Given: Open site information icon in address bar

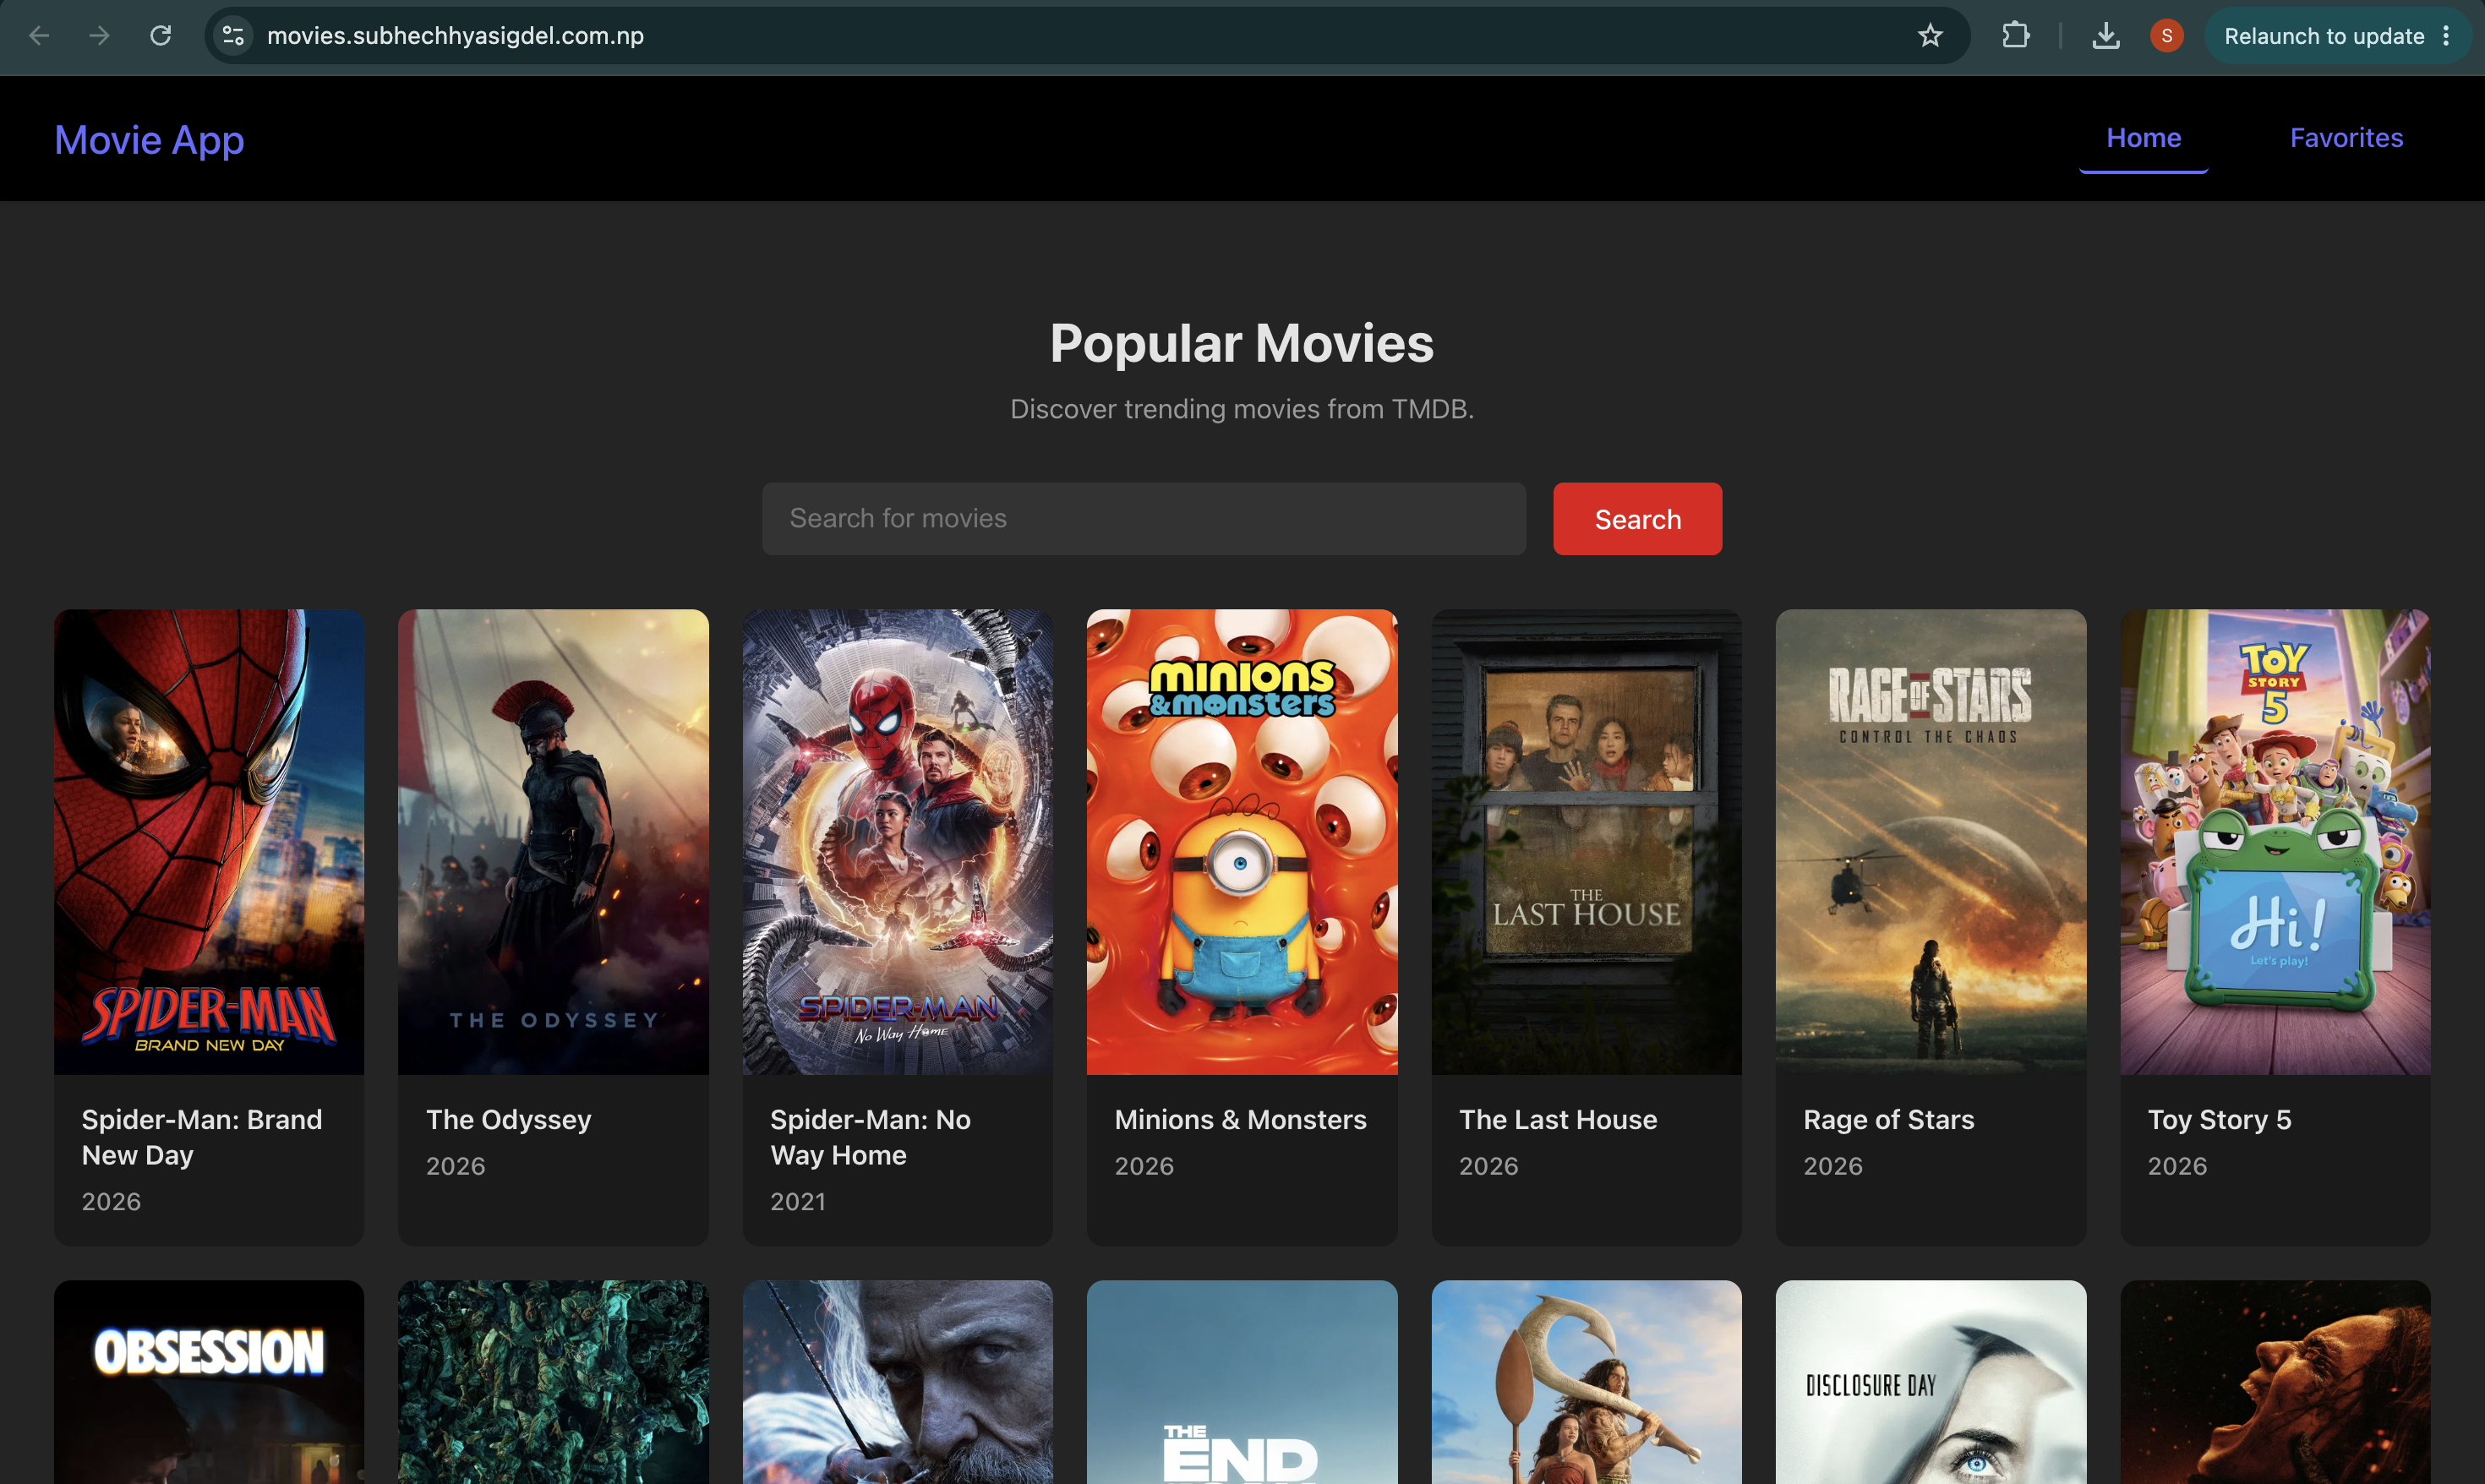Looking at the screenshot, I should [x=233, y=36].
